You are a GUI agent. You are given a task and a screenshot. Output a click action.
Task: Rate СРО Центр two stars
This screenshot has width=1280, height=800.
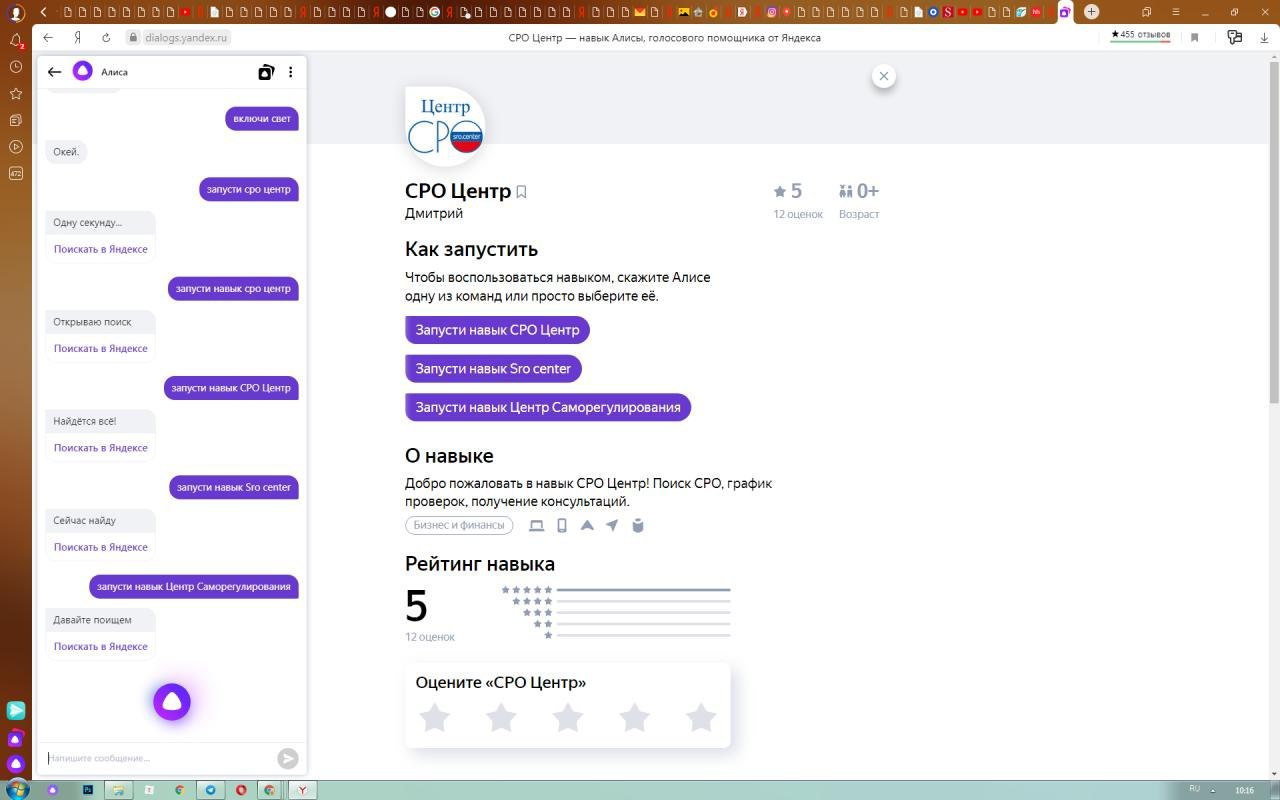pyautogui.click(x=501, y=717)
